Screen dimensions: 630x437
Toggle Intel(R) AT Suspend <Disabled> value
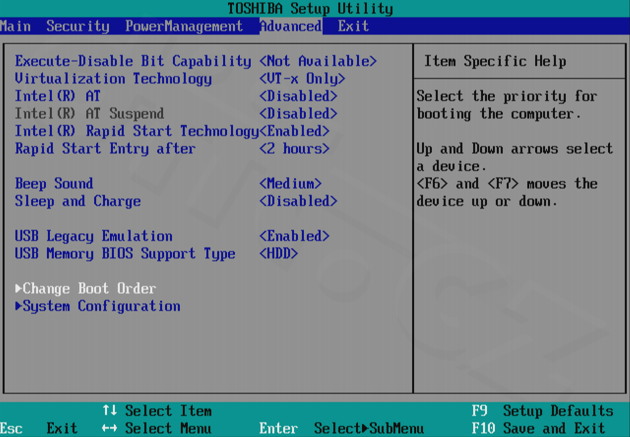click(x=298, y=114)
